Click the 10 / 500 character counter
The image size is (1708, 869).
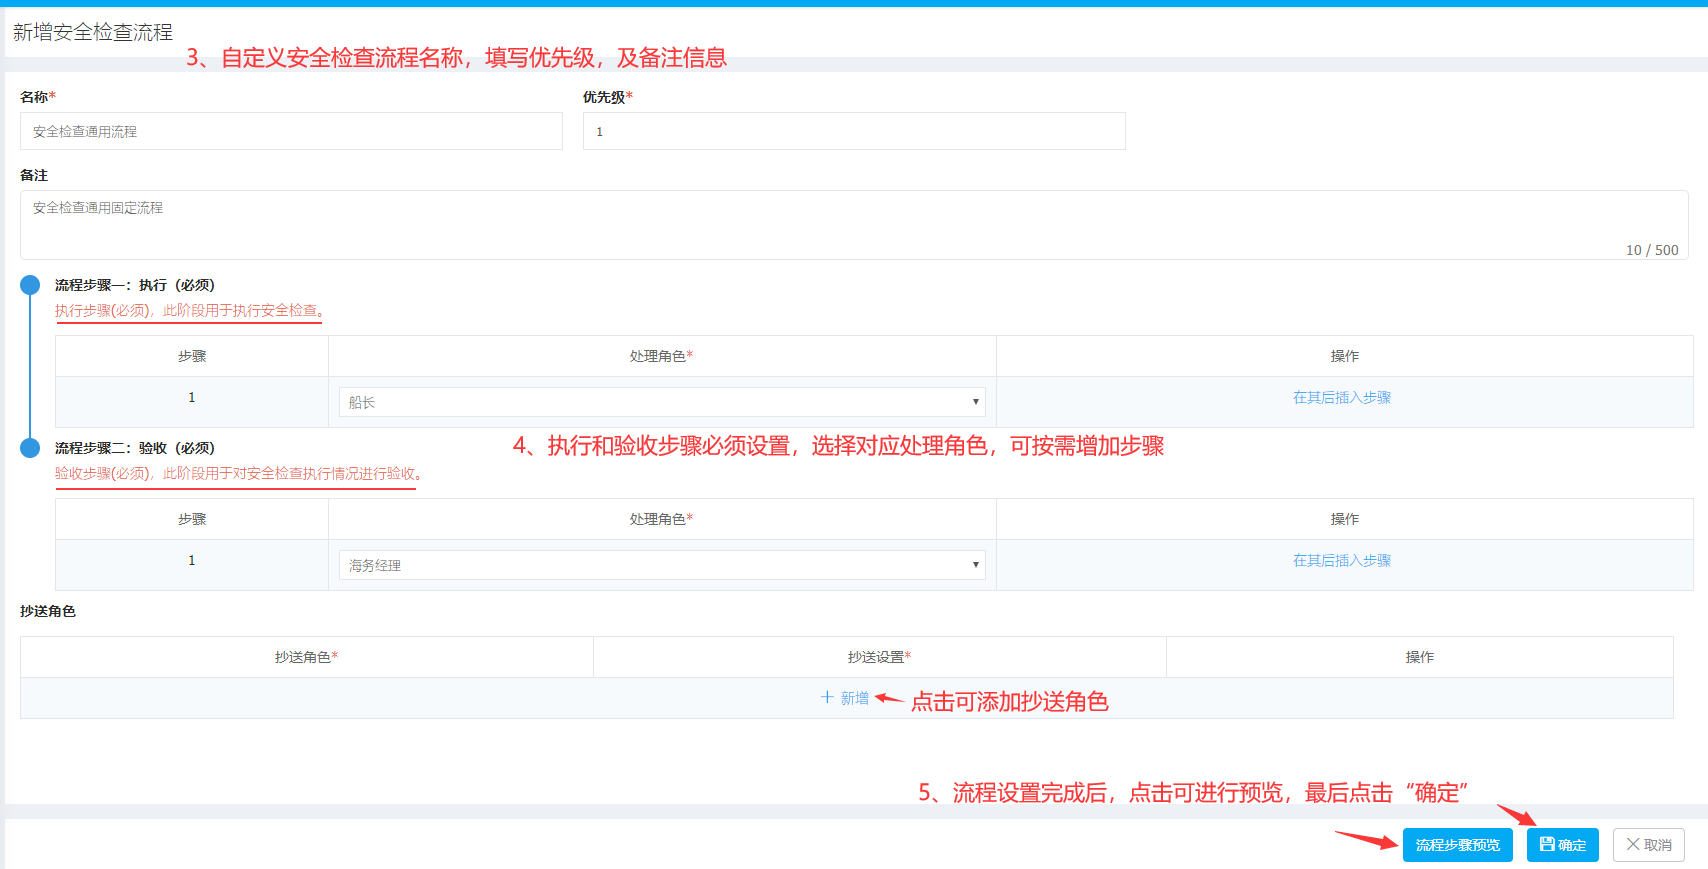(1652, 250)
